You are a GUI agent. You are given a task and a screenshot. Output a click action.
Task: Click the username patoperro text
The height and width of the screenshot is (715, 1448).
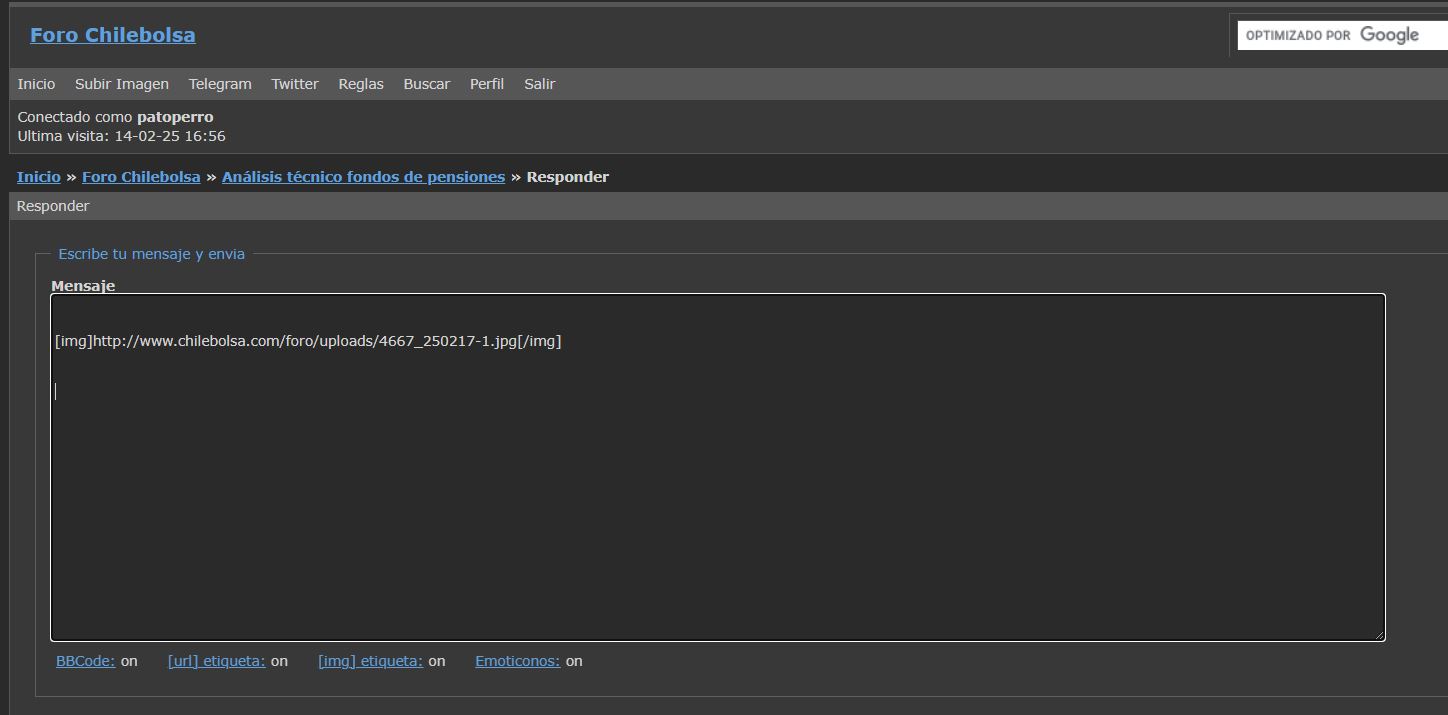[x=175, y=117]
